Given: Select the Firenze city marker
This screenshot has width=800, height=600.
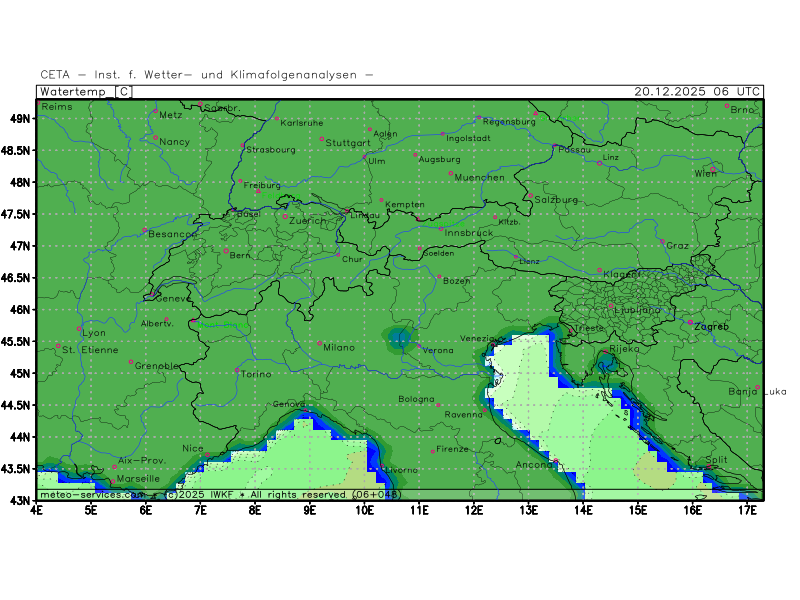Looking at the screenshot, I should [433, 451].
